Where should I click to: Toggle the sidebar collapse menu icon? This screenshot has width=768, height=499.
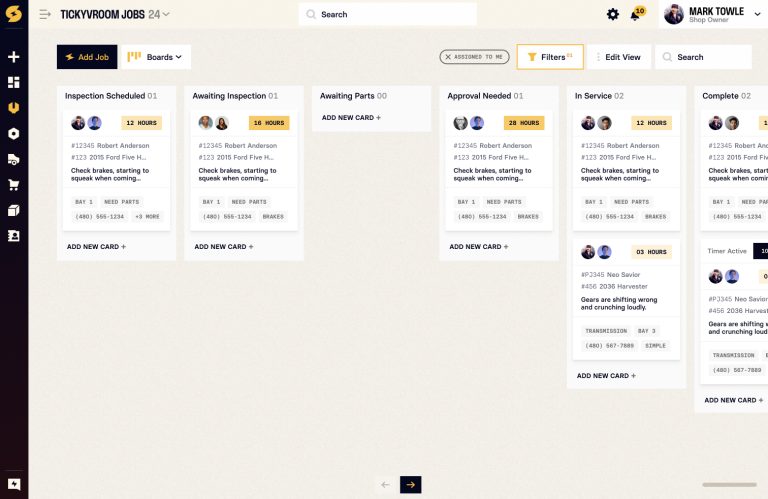(x=45, y=14)
